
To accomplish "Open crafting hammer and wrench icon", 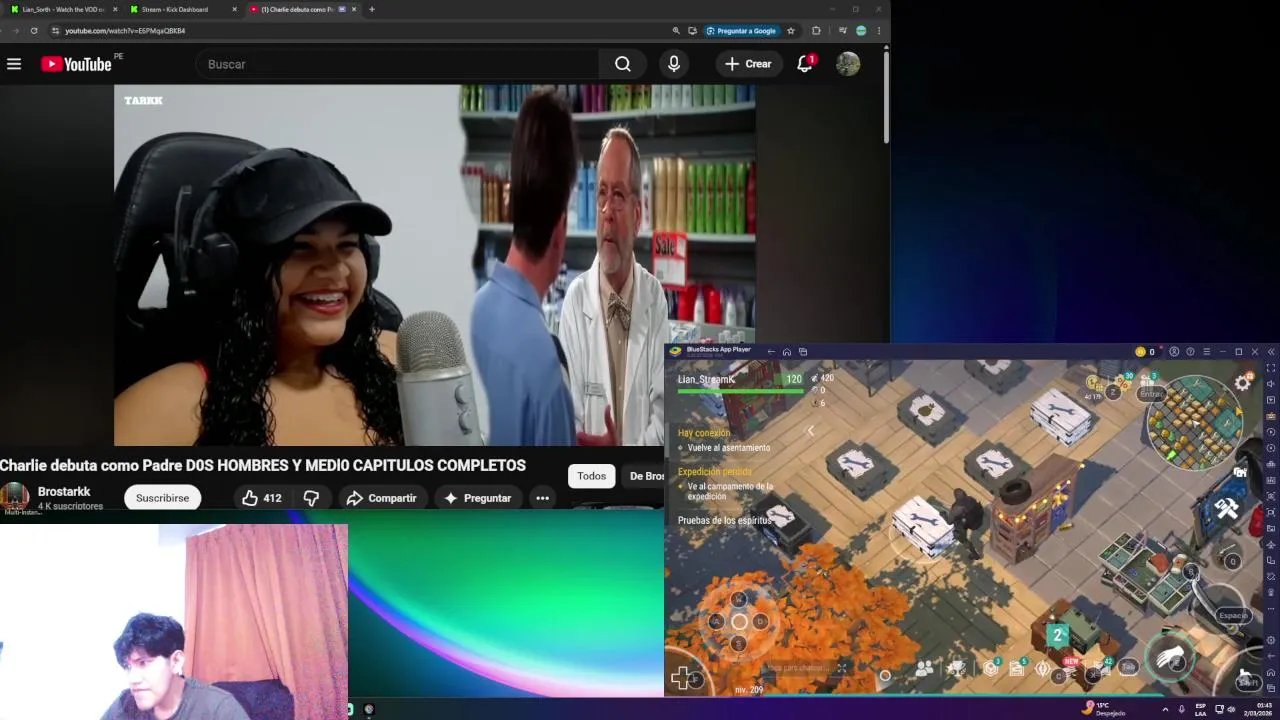I will point(1227,509).
